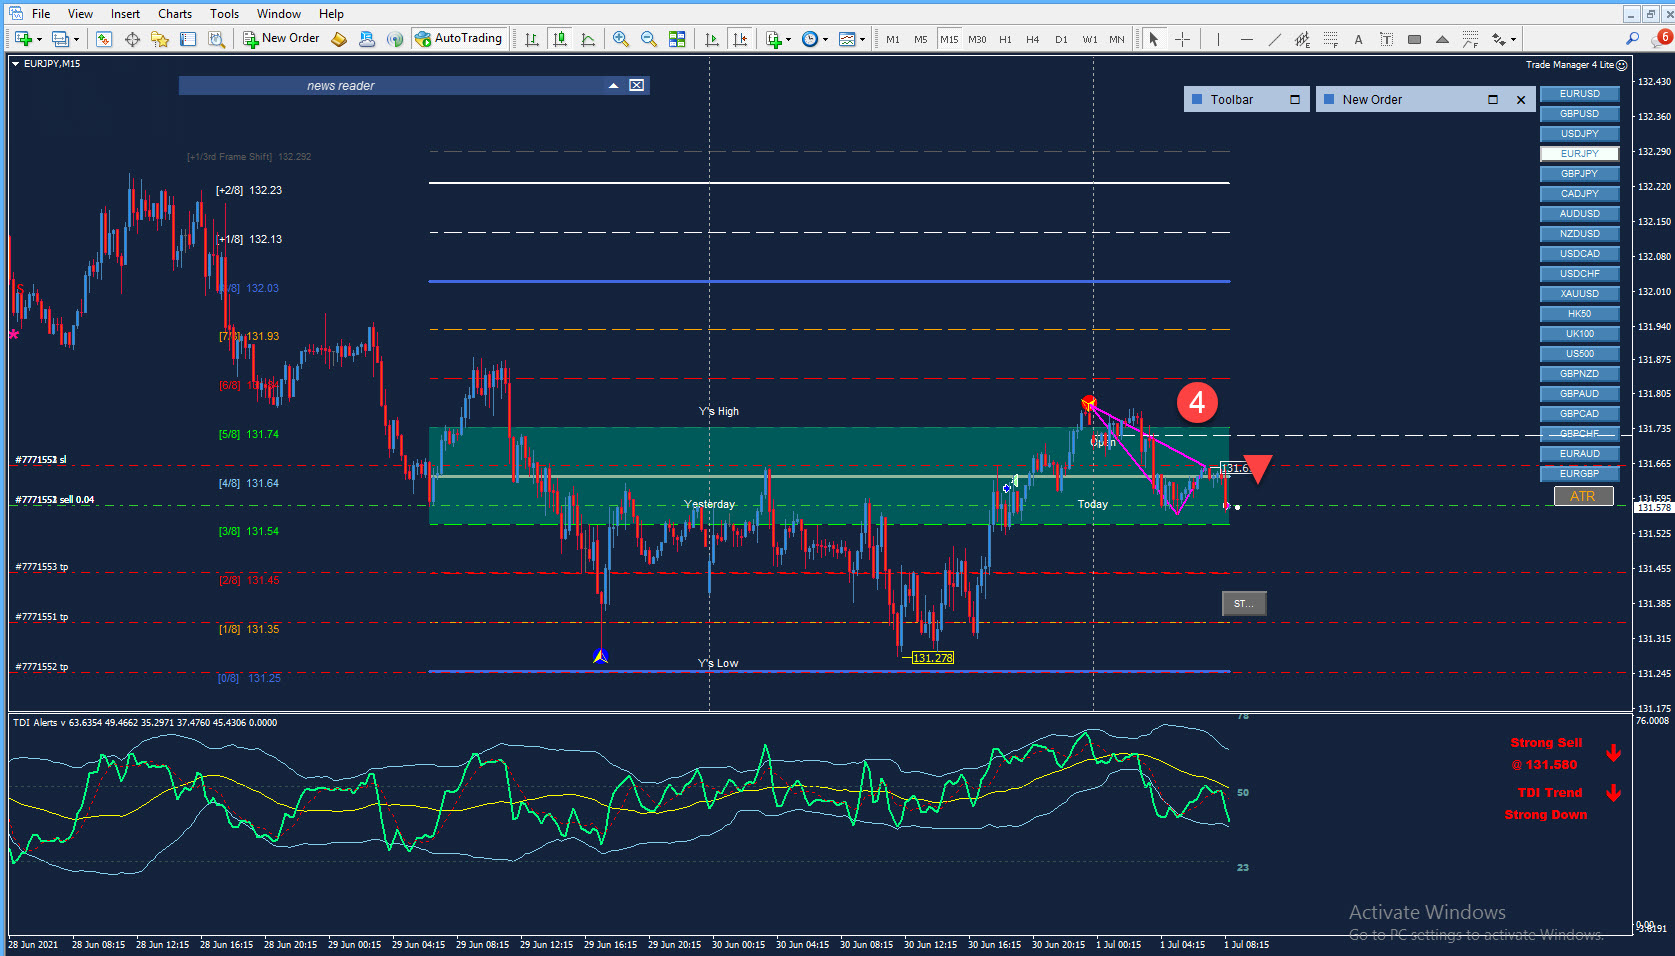
Task: Zoom in on the chart
Action: (x=621, y=39)
